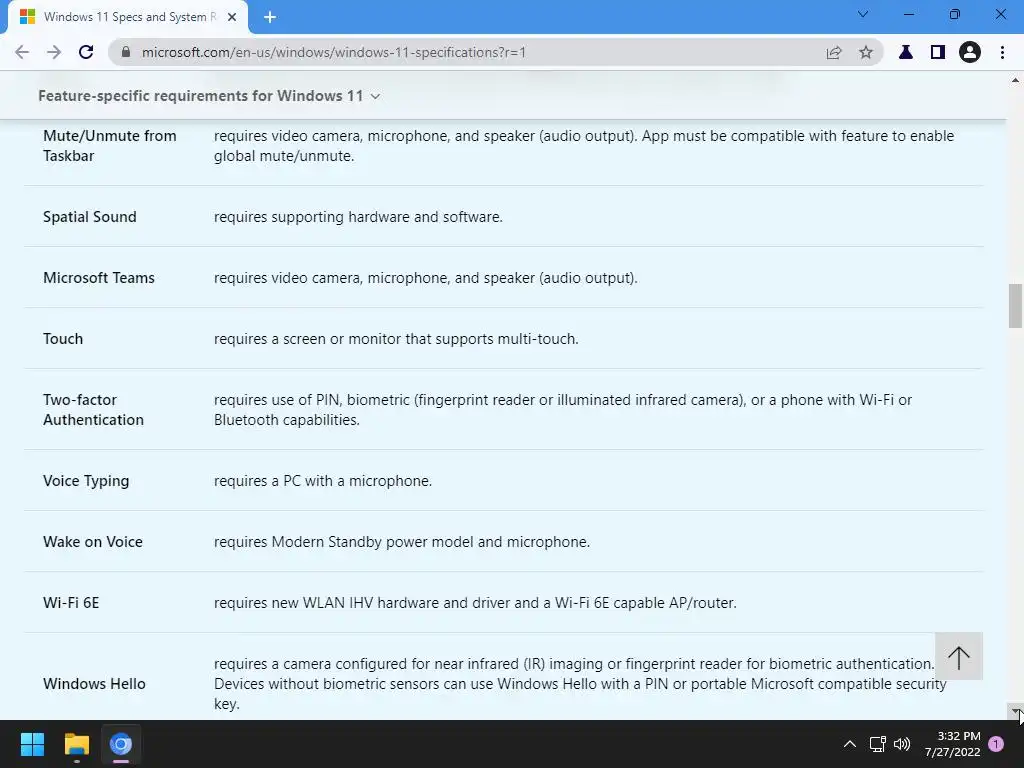1024x768 pixels.
Task: Select the 'Wi-Fi 6E' feature name
Action: (x=71, y=603)
